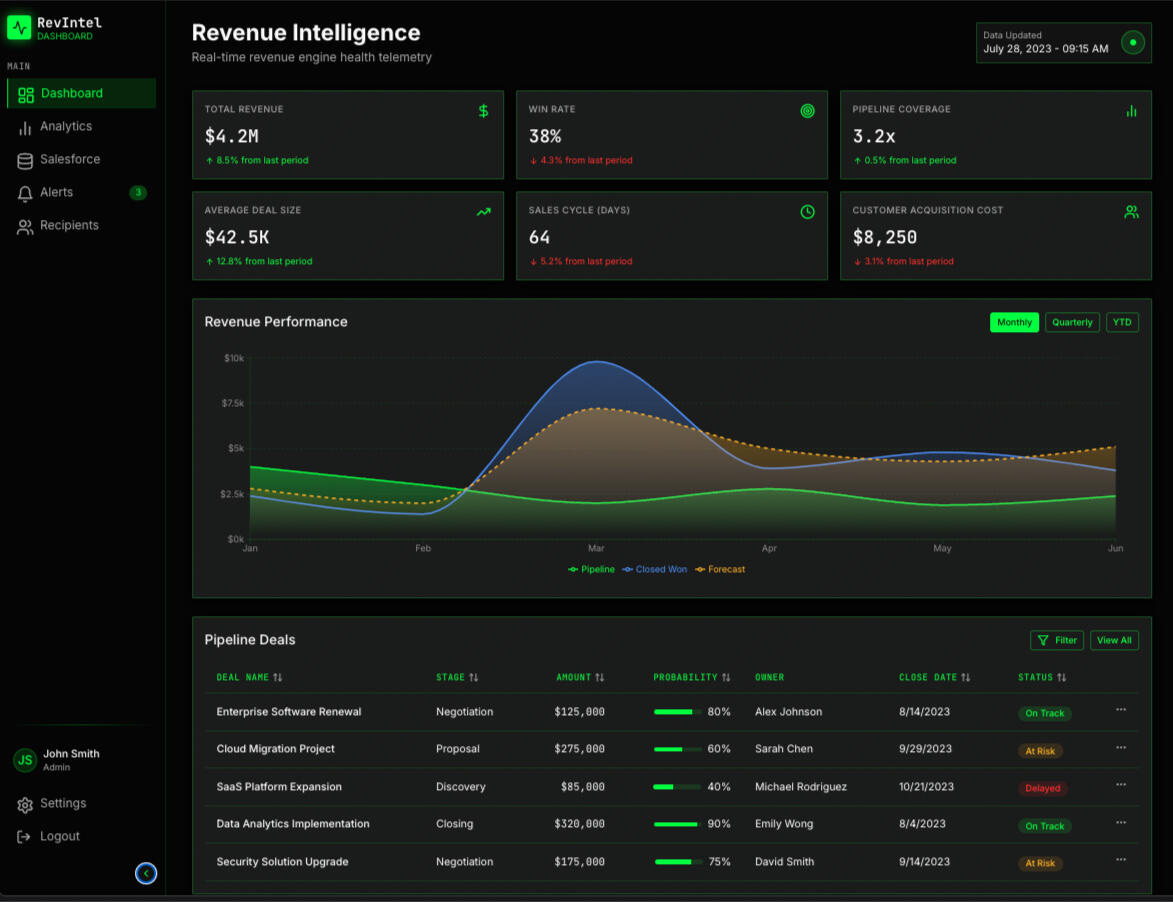Click the probability bar for Cloud Migration Project
Screen dimensions: 1173x902
pos(677,749)
